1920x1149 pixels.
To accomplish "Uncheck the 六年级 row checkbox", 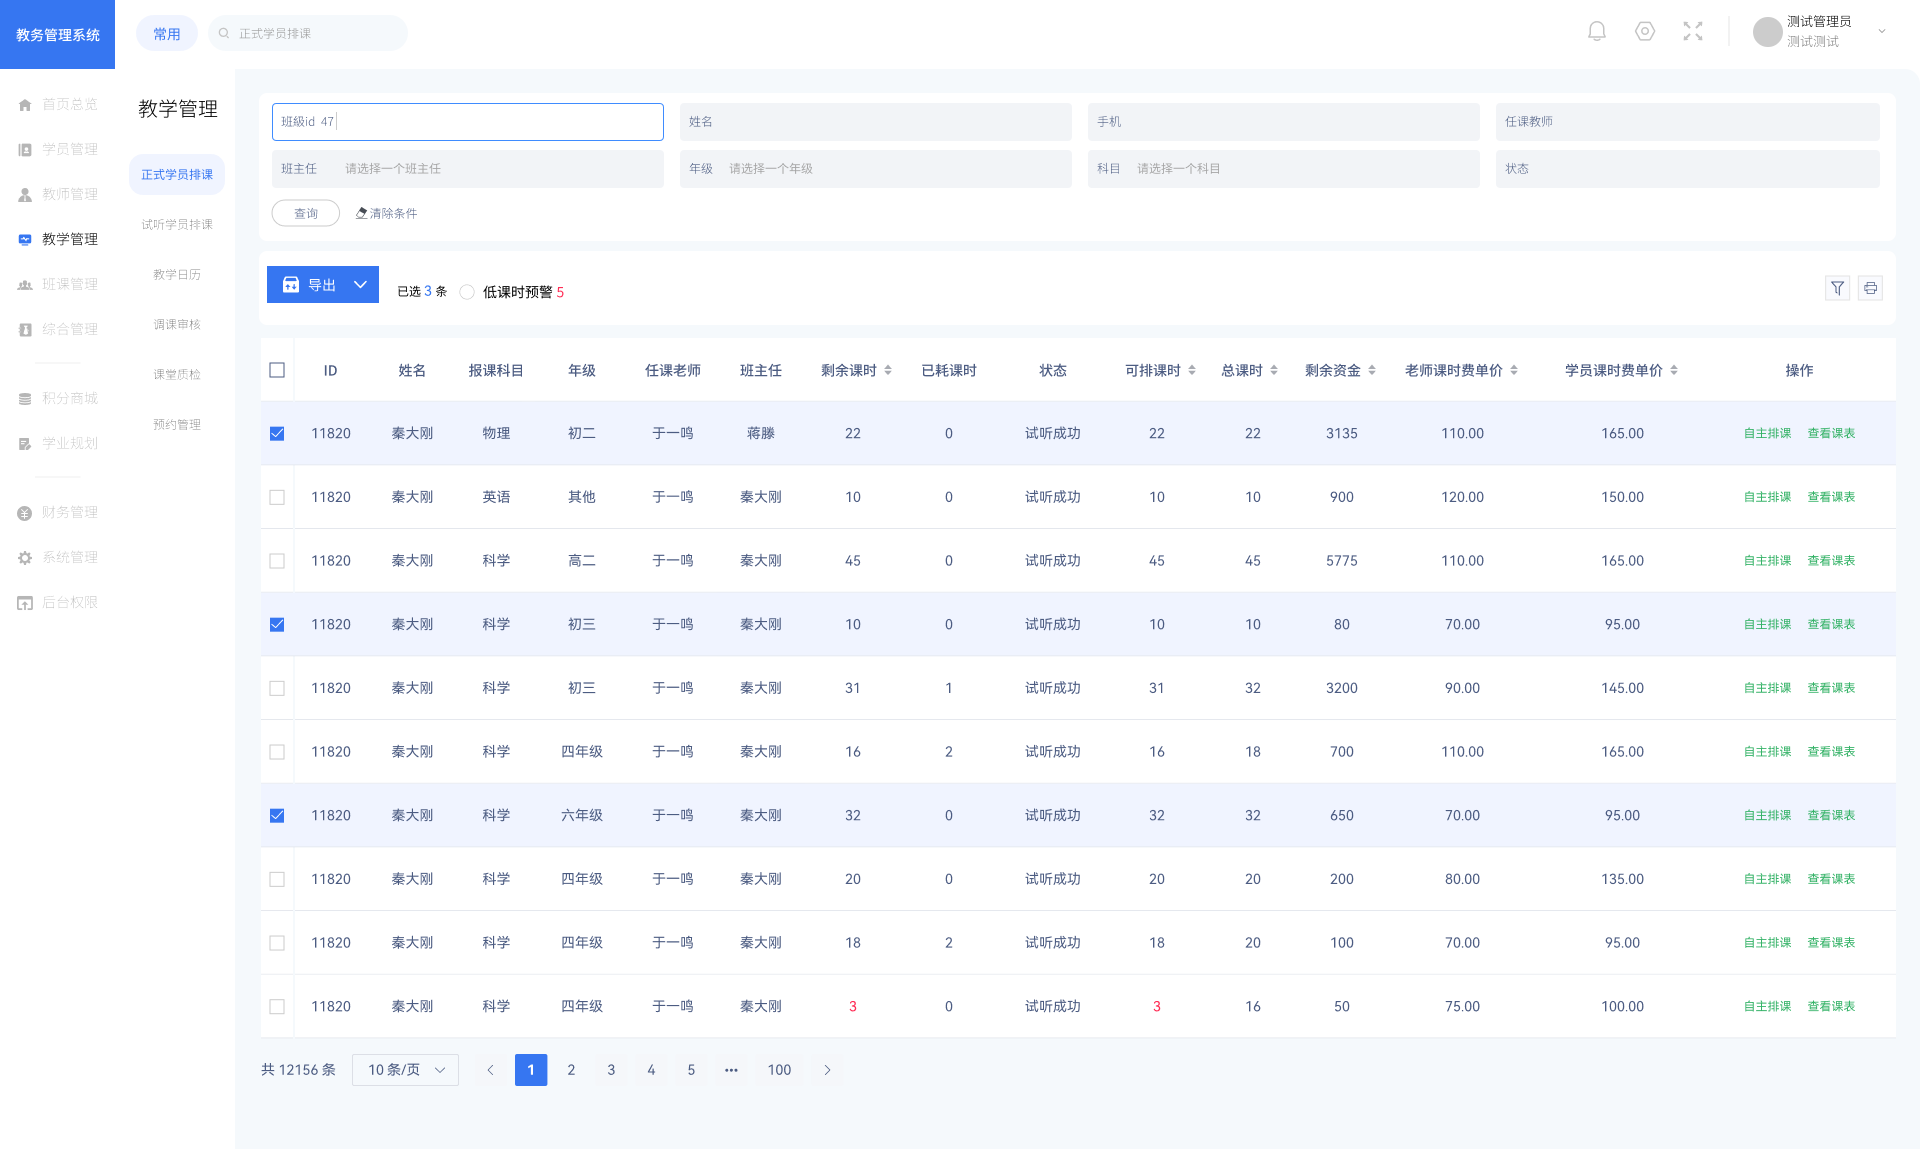I will [277, 815].
